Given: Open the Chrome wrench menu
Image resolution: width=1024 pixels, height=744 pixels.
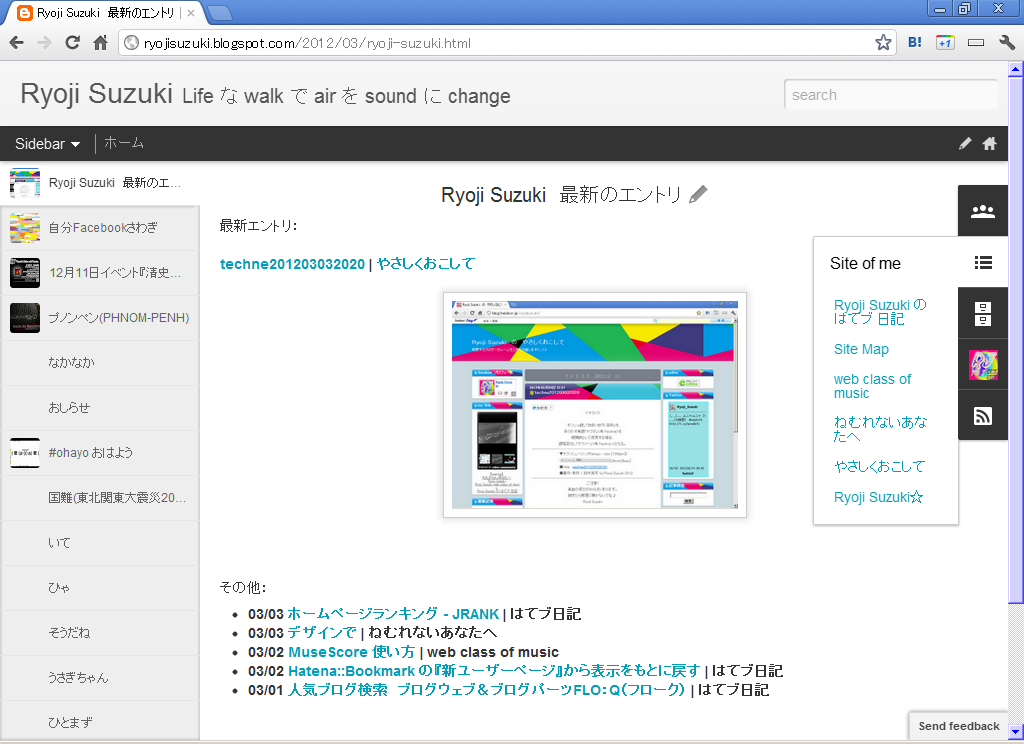Looking at the screenshot, I should point(1006,43).
